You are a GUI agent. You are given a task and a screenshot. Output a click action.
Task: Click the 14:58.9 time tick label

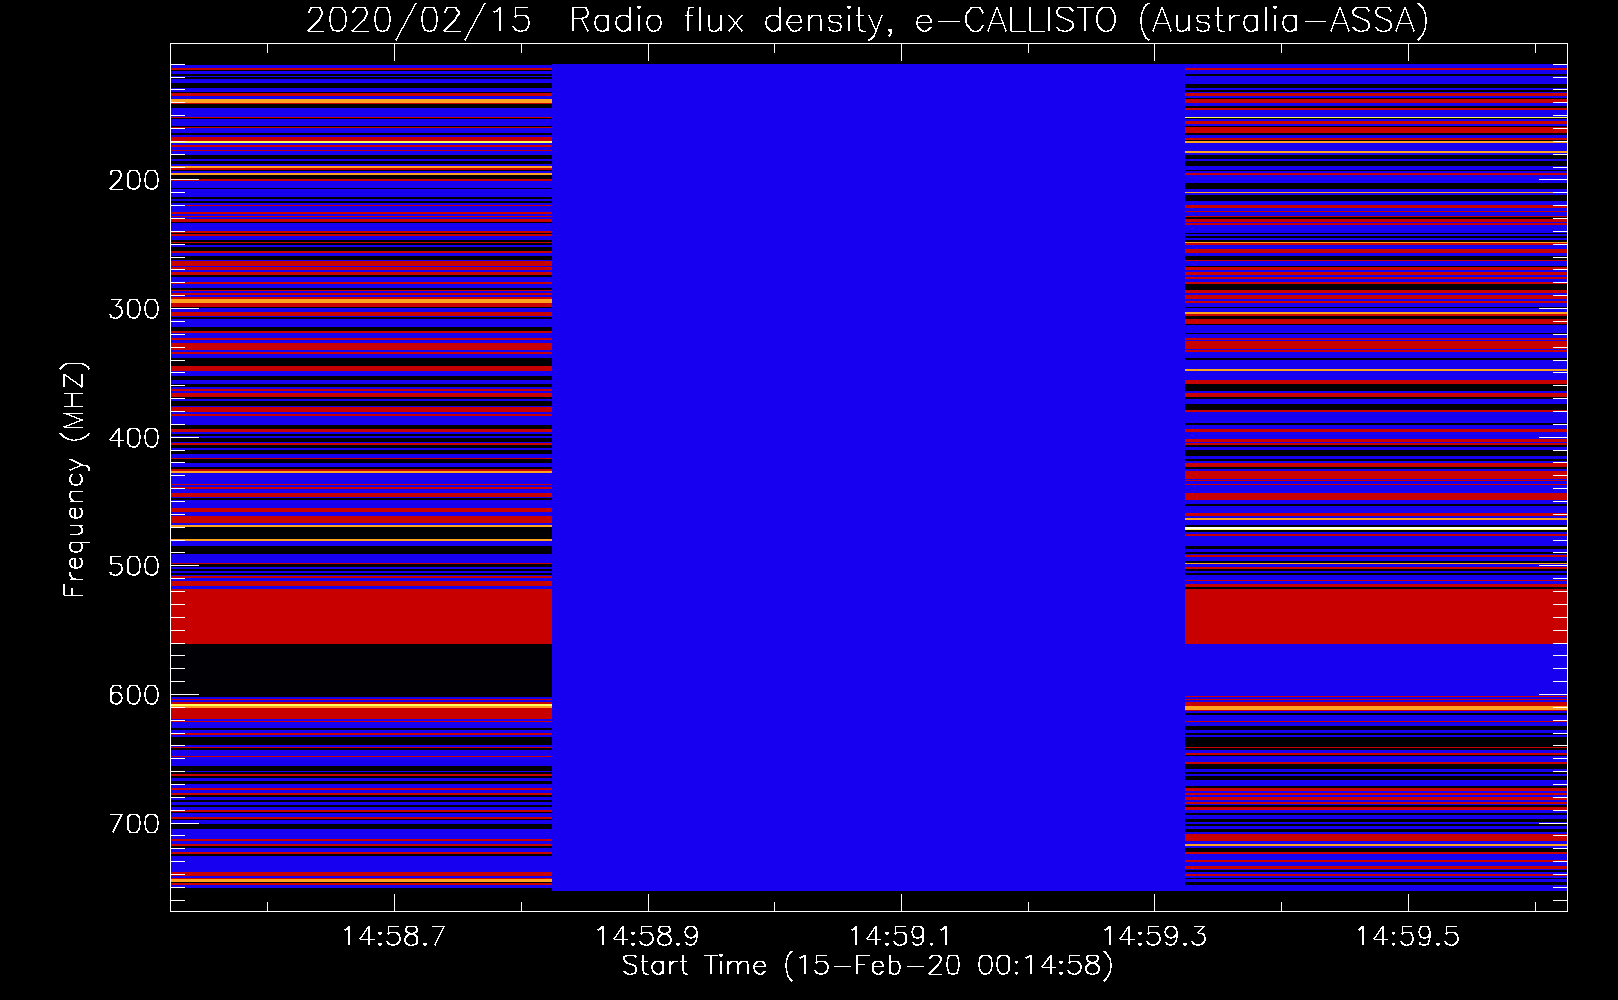point(647,937)
